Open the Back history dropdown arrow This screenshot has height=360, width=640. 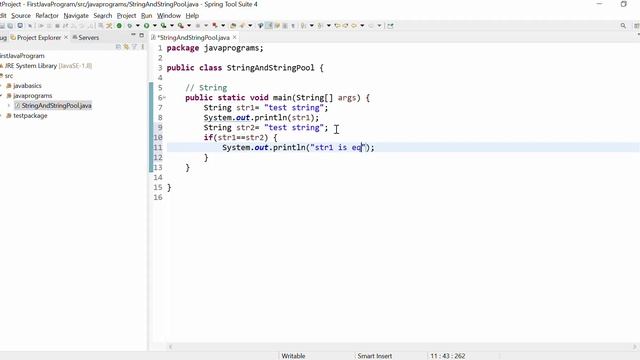click(x=362, y=26)
